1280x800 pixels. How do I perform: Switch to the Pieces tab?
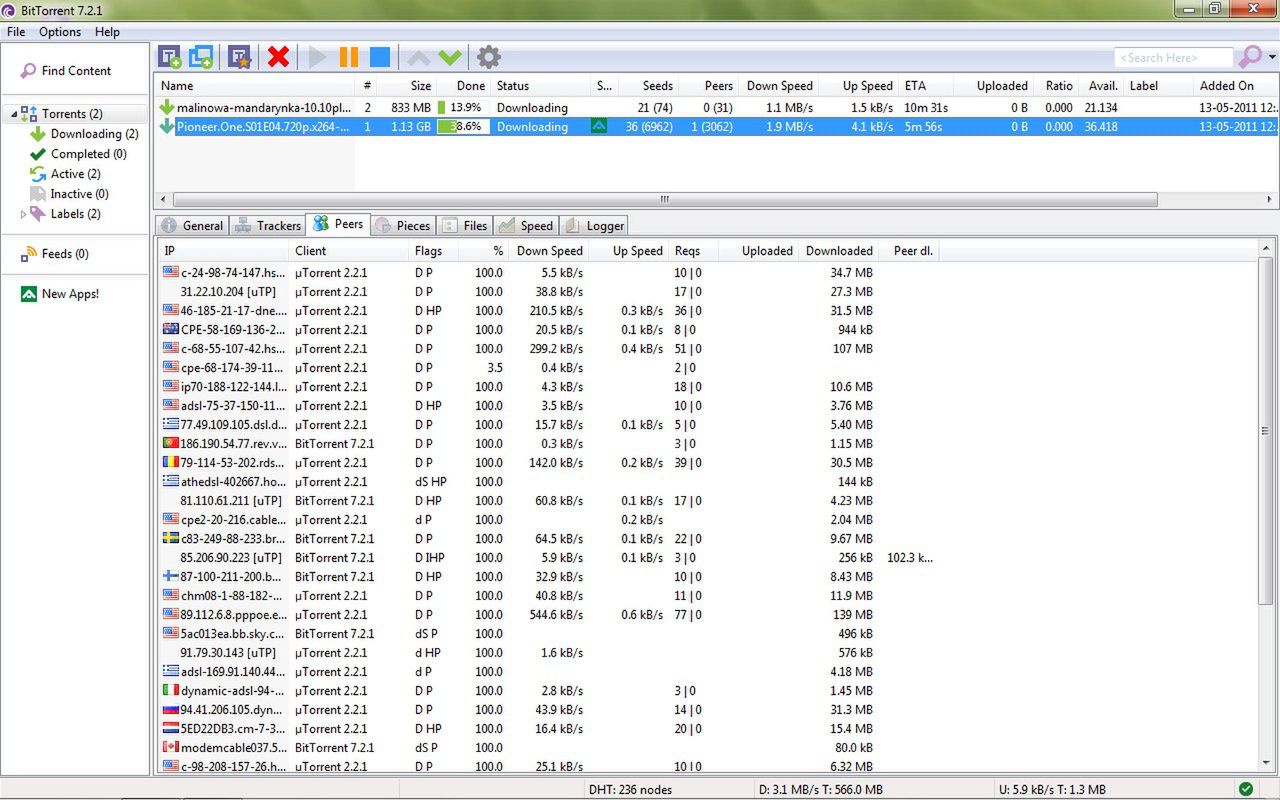(402, 226)
